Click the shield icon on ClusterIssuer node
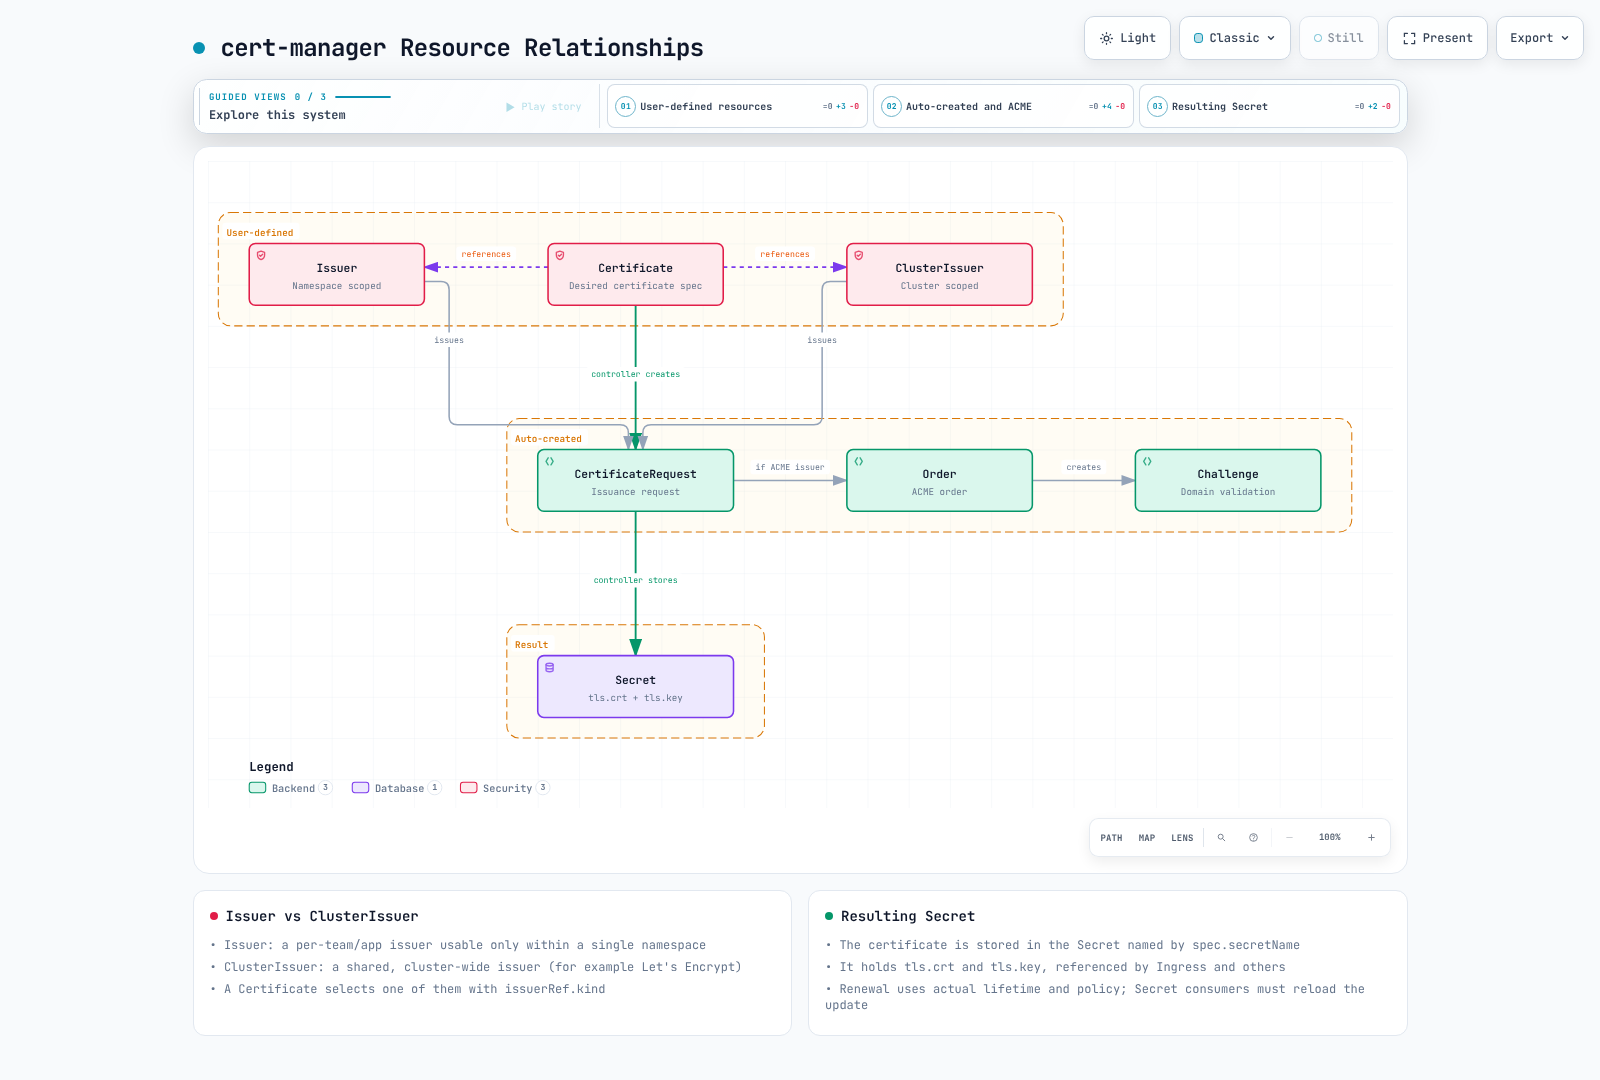Screen dimensions: 1600x1080 (859, 255)
